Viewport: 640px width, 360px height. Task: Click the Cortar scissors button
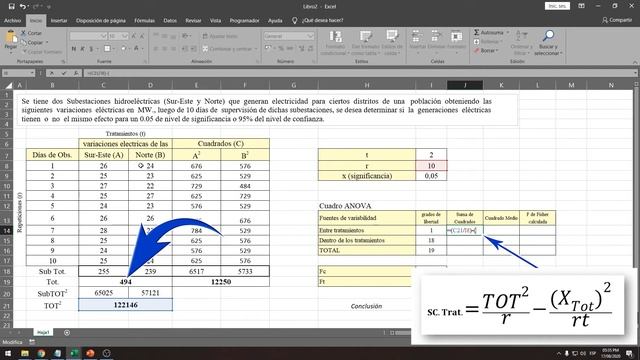(x=31, y=33)
